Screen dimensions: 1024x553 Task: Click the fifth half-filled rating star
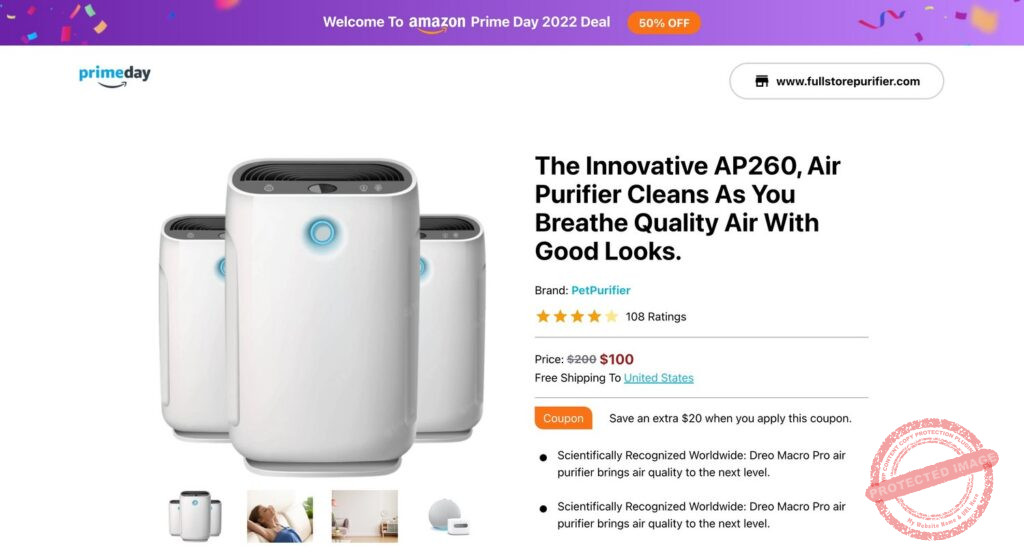(x=611, y=317)
